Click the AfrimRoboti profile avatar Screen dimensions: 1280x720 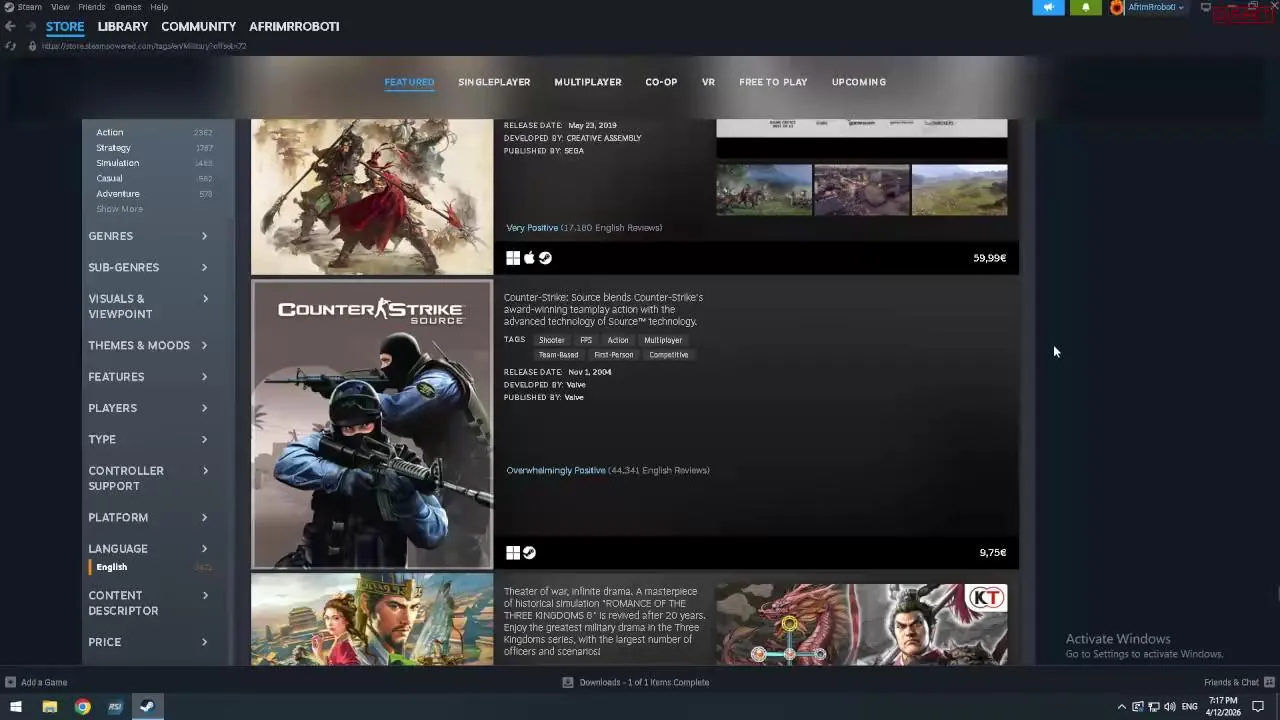(x=1117, y=7)
